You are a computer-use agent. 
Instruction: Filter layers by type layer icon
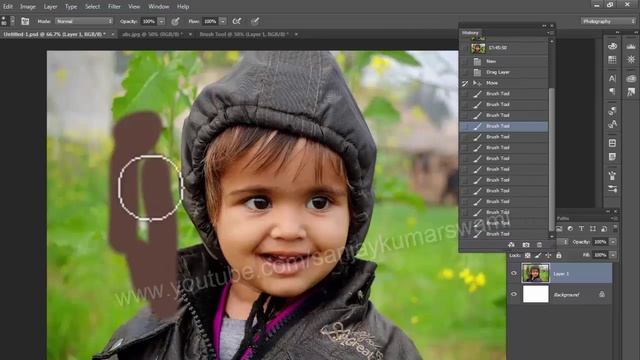pyautogui.click(x=581, y=229)
